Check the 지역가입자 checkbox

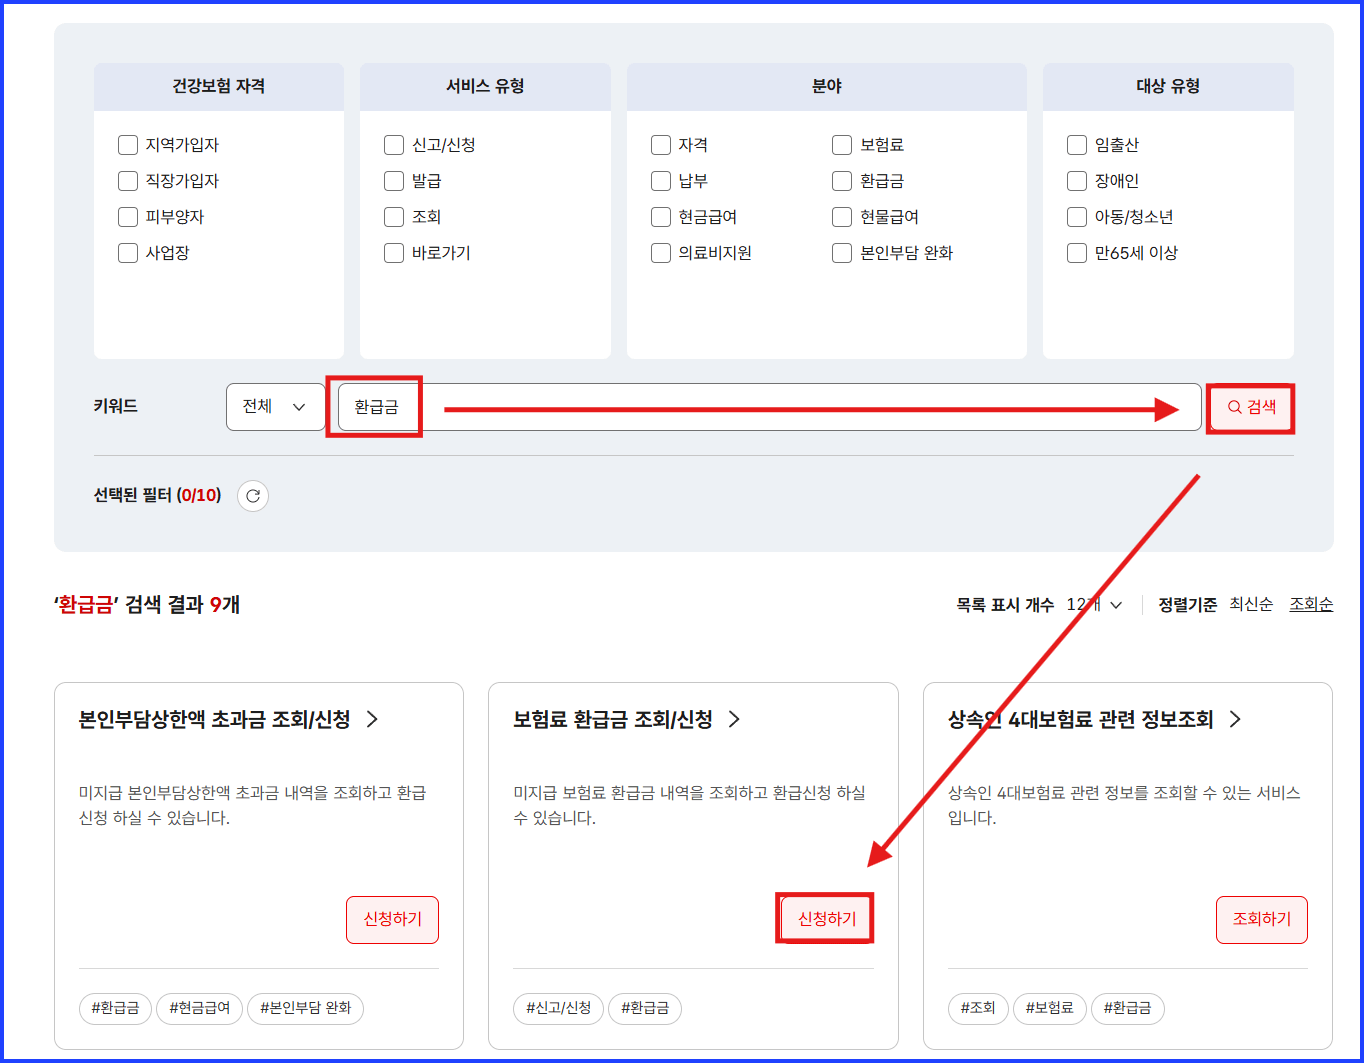pyautogui.click(x=128, y=144)
